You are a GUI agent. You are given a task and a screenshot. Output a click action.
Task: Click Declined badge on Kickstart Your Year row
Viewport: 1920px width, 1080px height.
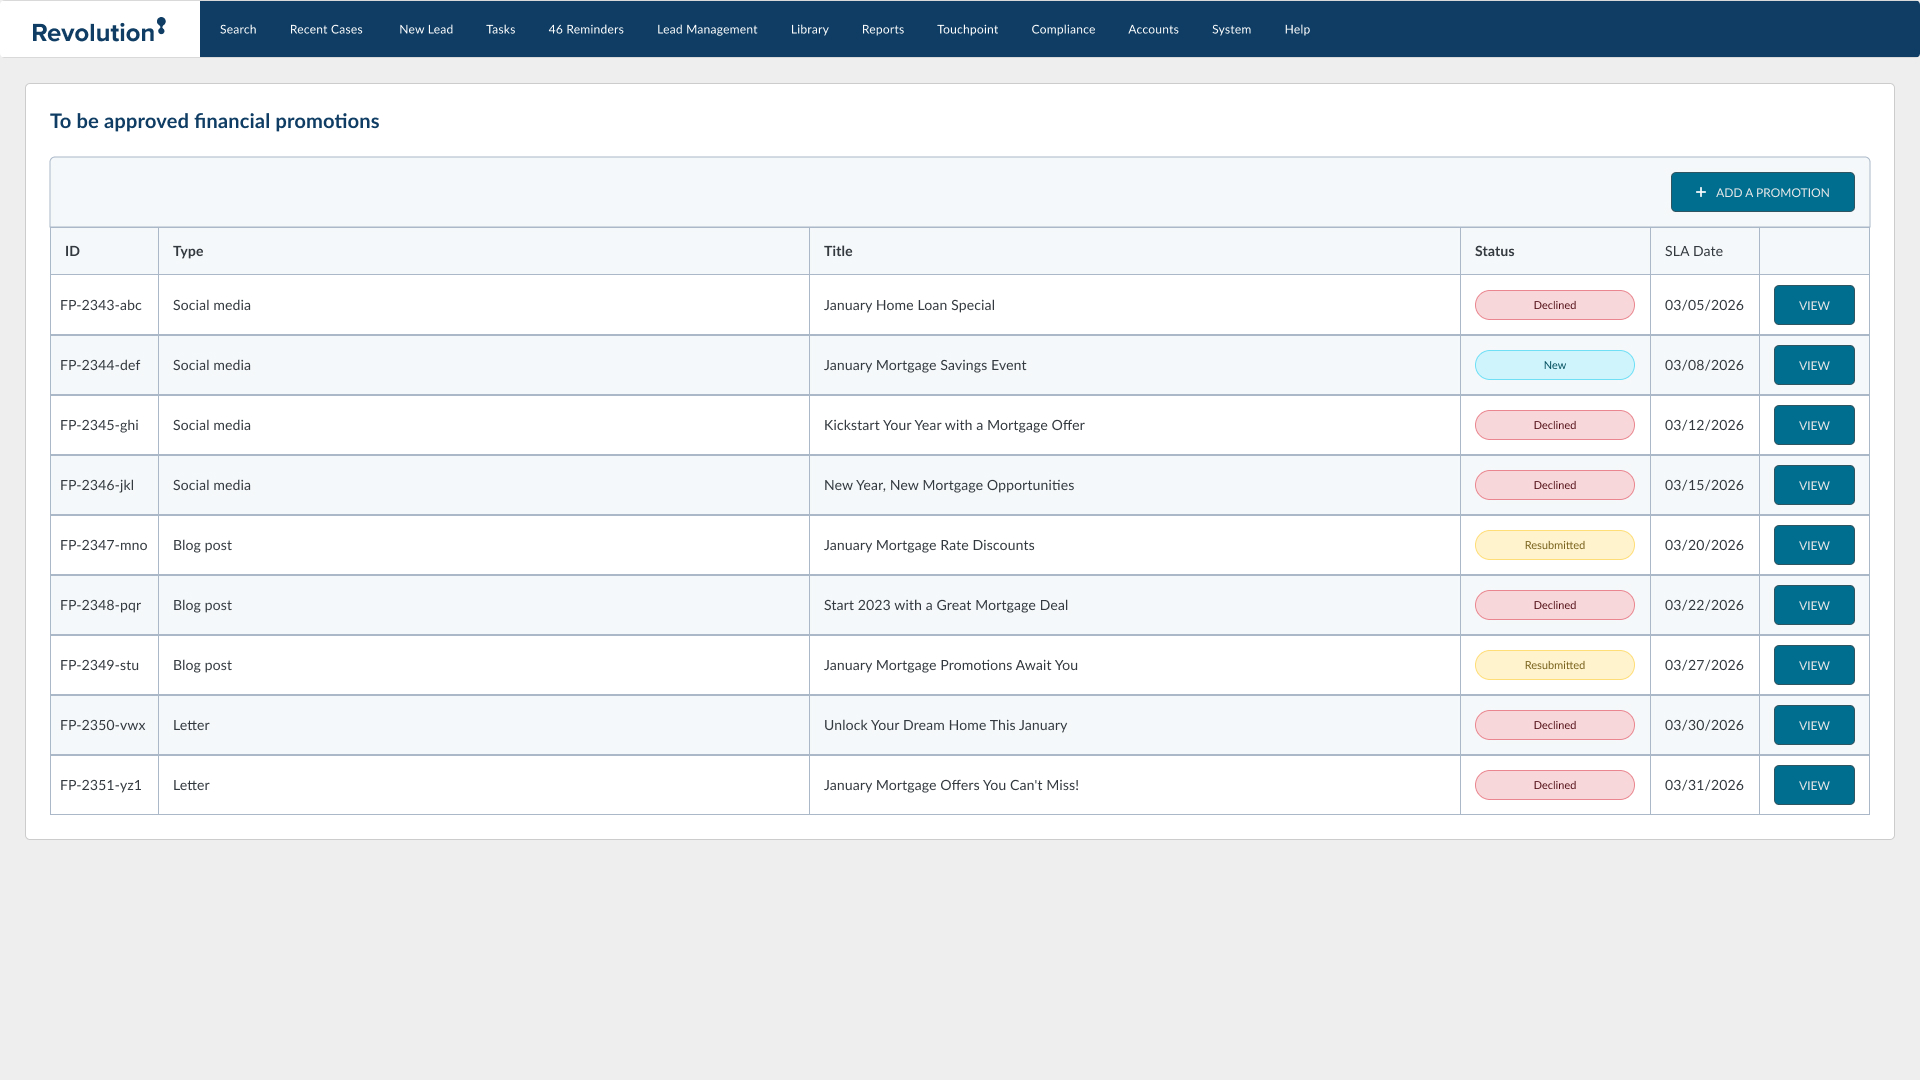point(1554,425)
